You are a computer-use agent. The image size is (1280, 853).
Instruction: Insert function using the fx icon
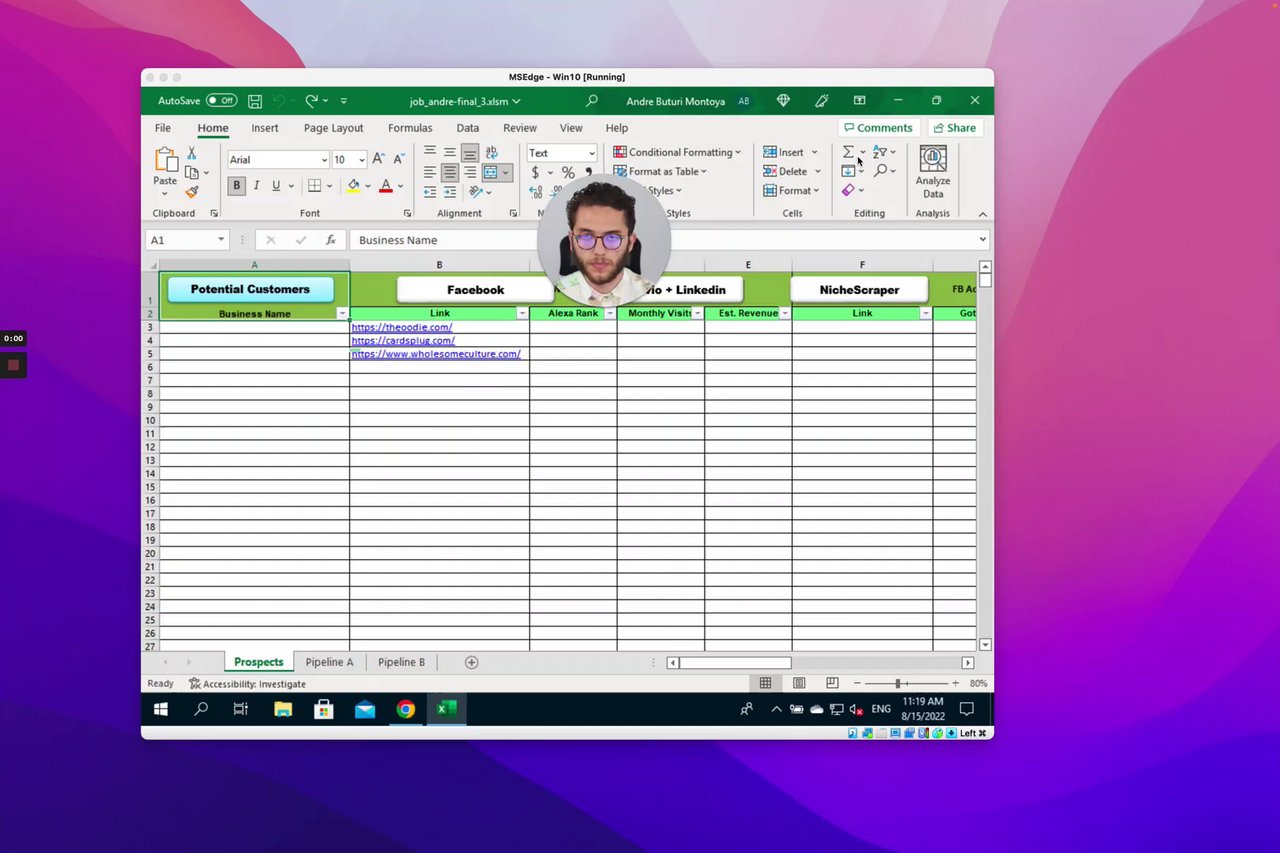pyautogui.click(x=330, y=240)
